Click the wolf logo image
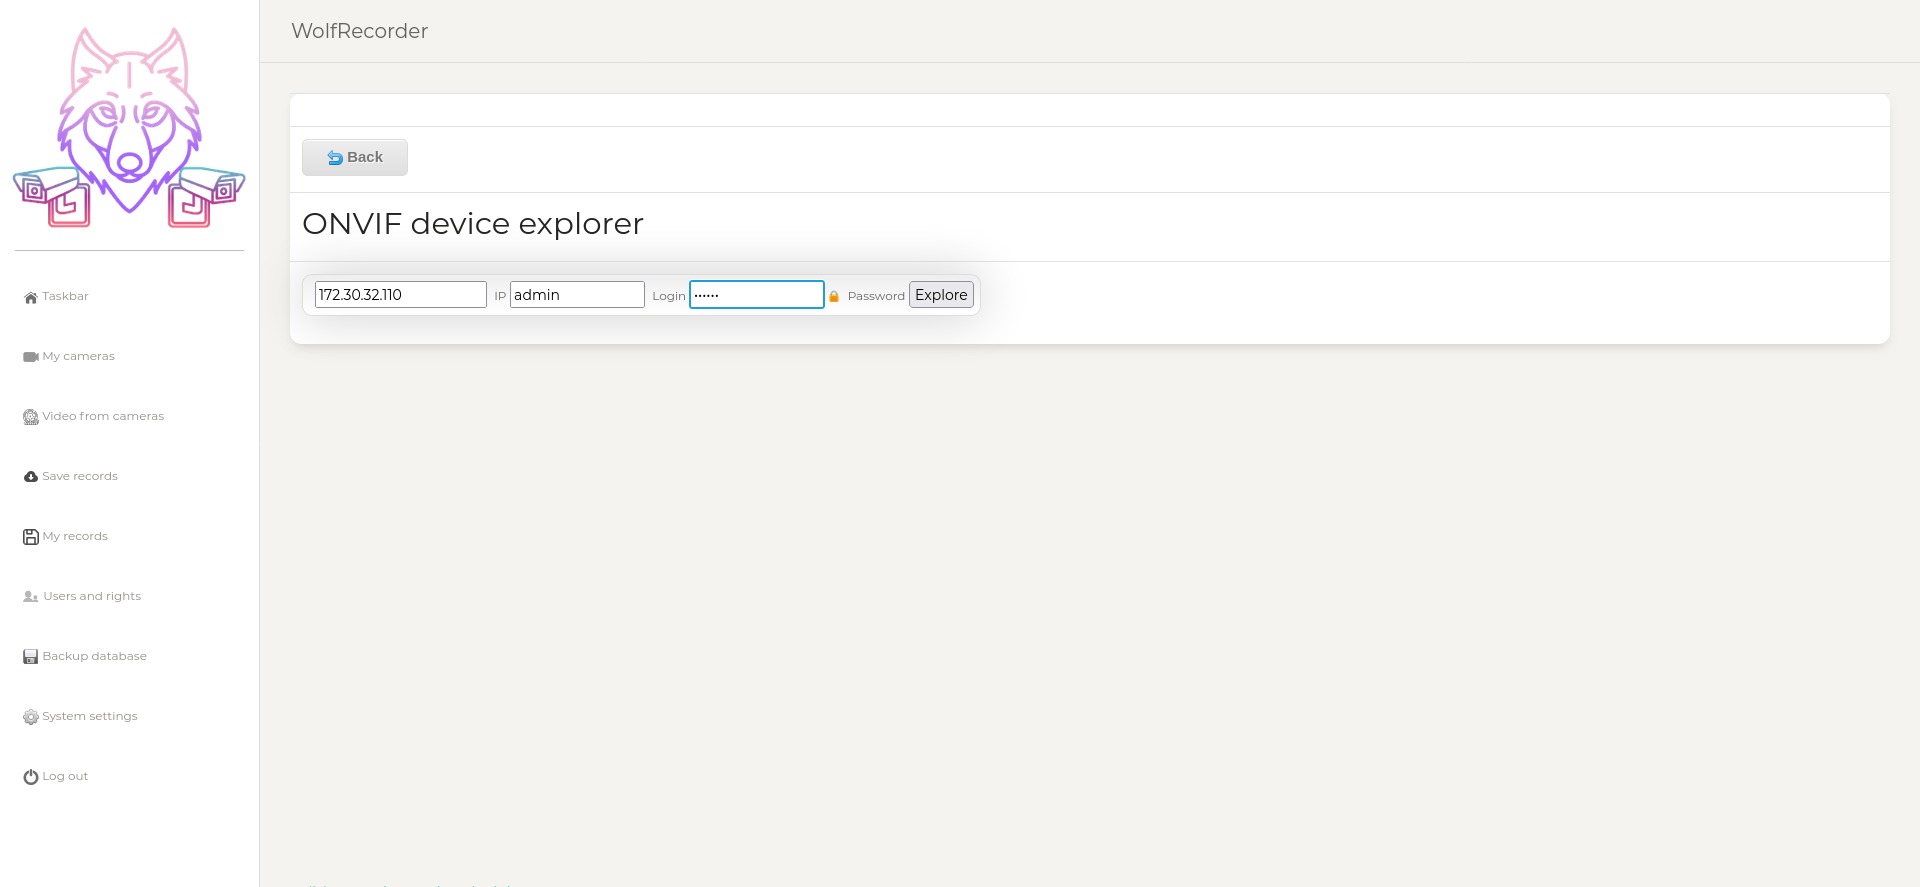Viewport: 1920px width, 887px height. 129,127
